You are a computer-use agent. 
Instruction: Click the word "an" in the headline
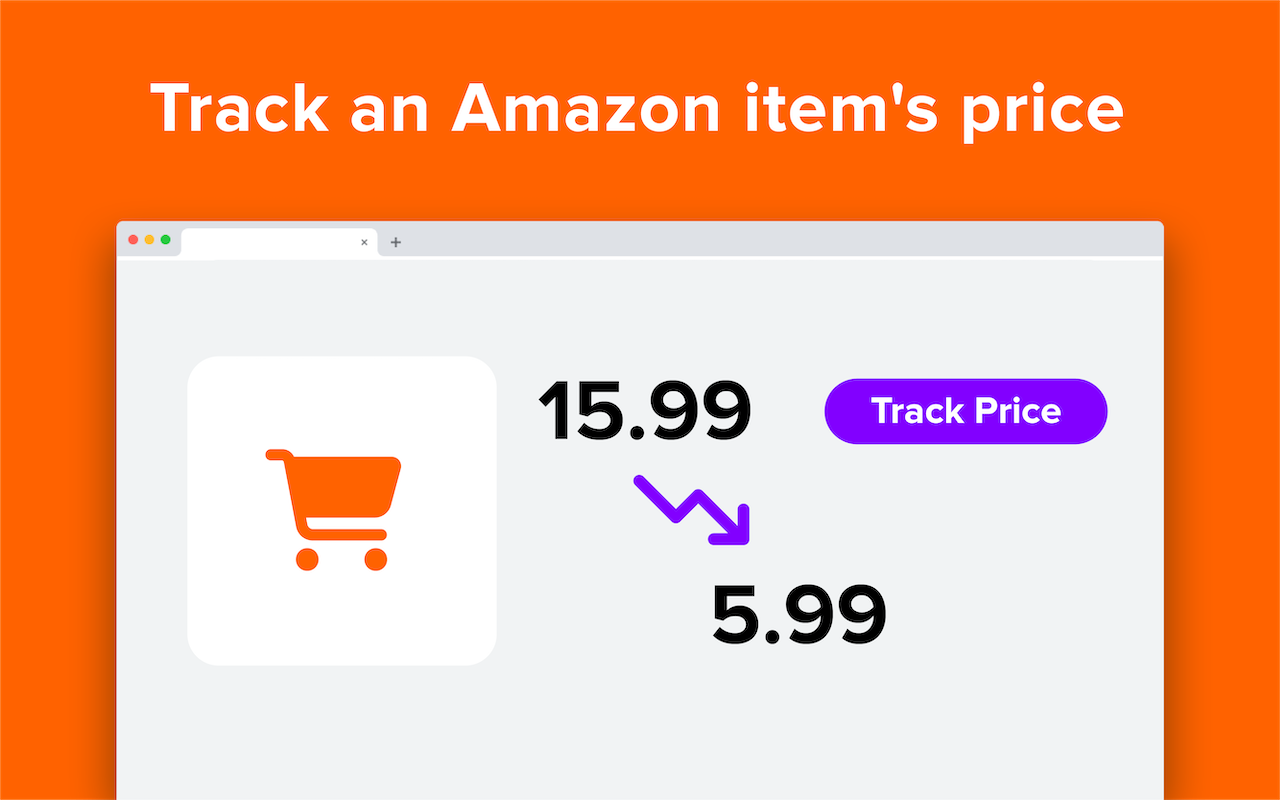(x=390, y=108)
